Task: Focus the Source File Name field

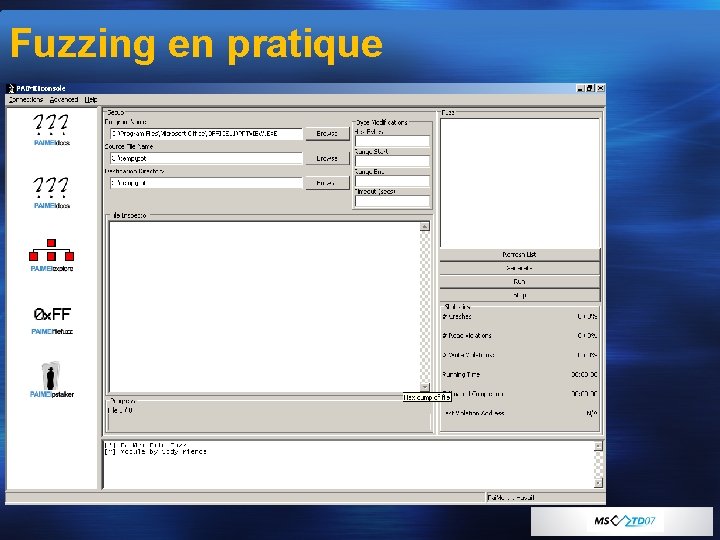Action: tap(206, 158)
